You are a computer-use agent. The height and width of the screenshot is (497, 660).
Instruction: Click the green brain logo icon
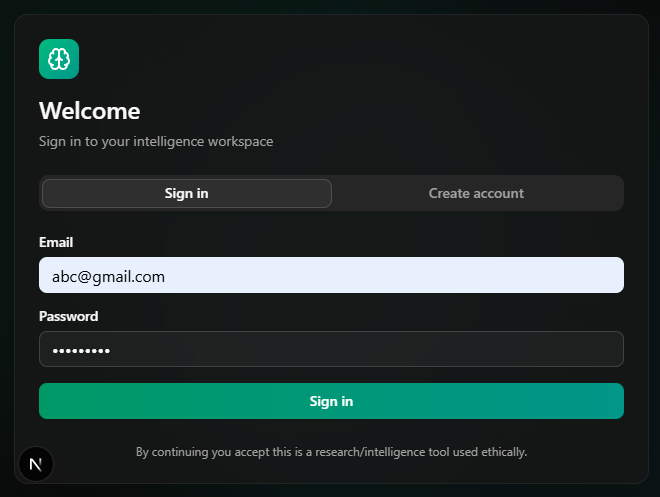tap(59, 59)
